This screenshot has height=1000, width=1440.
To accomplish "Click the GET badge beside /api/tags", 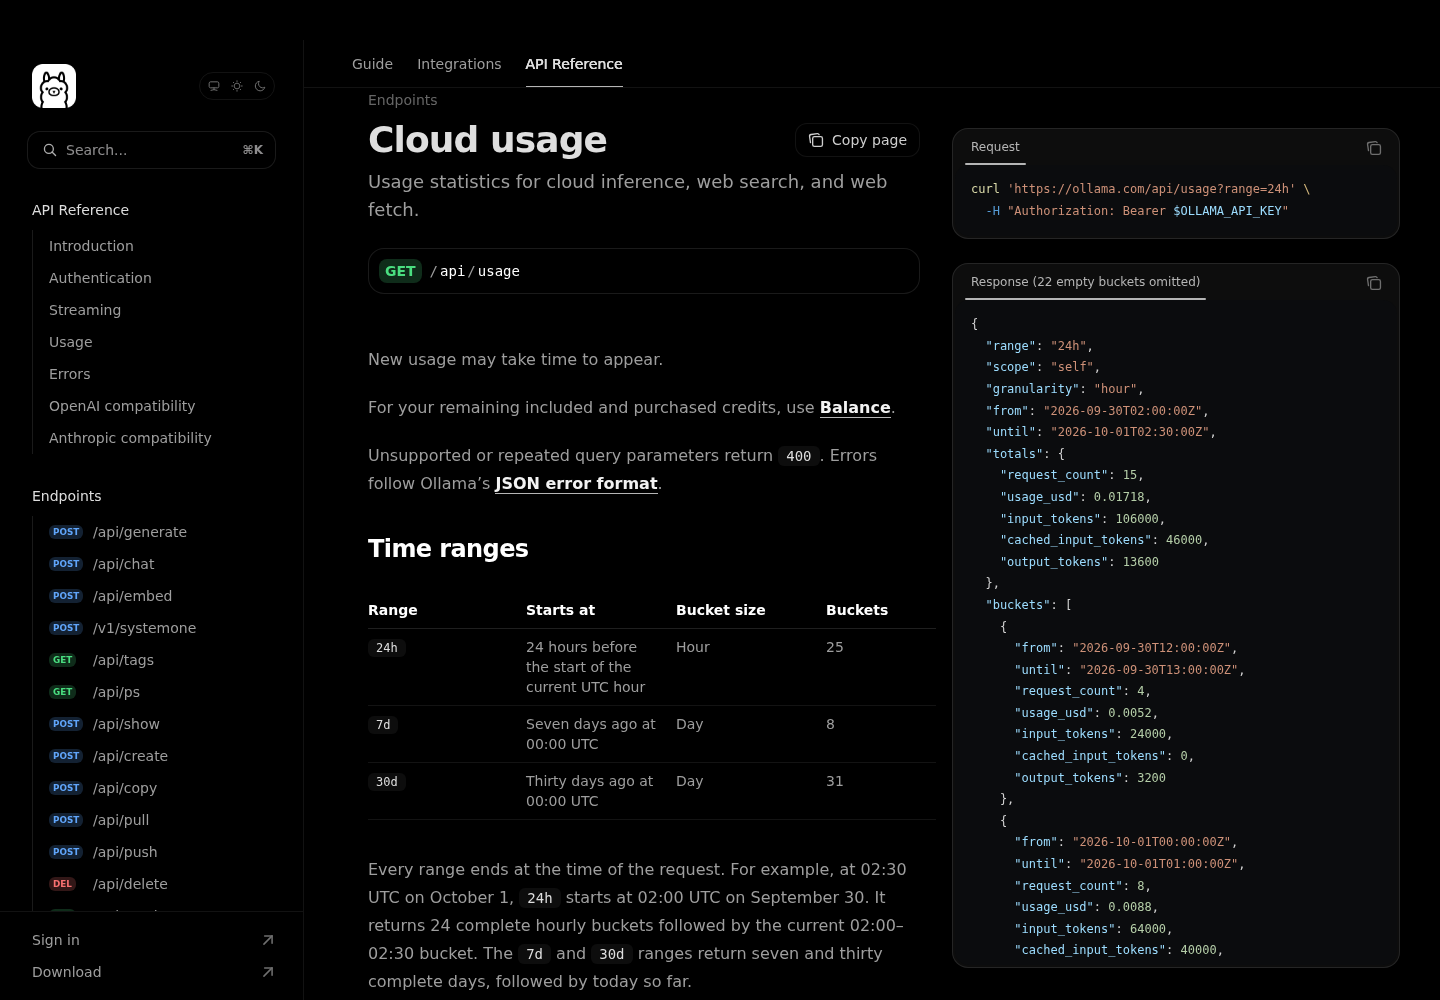I will pos(63,660).
